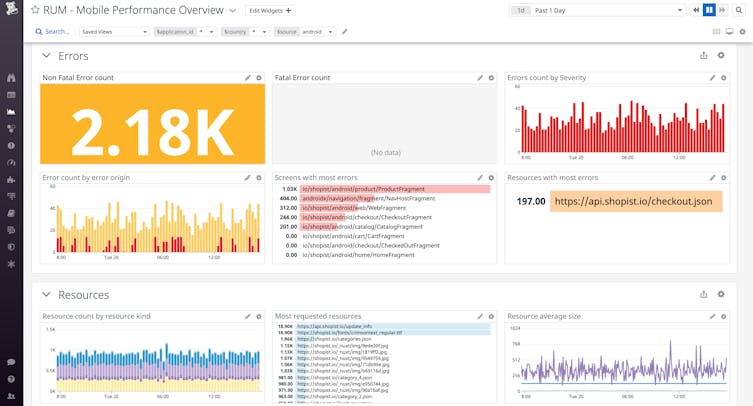Open the country variable dropdown

coord(245,32)
